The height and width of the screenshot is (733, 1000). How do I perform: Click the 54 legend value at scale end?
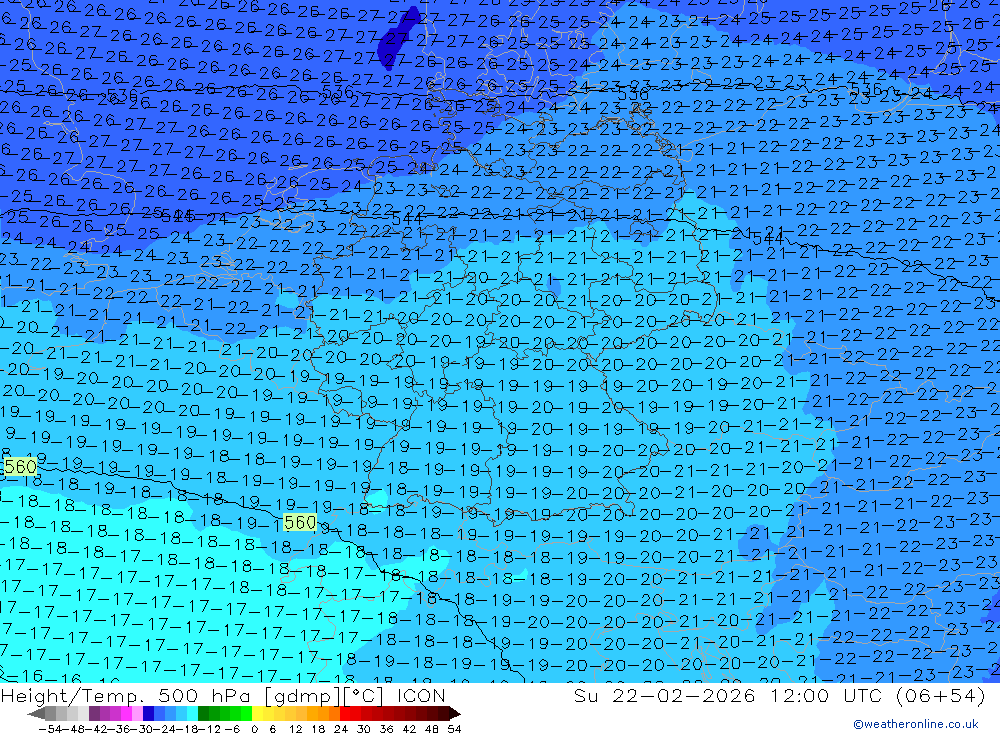pyautogui.click(x=454, y=729)
